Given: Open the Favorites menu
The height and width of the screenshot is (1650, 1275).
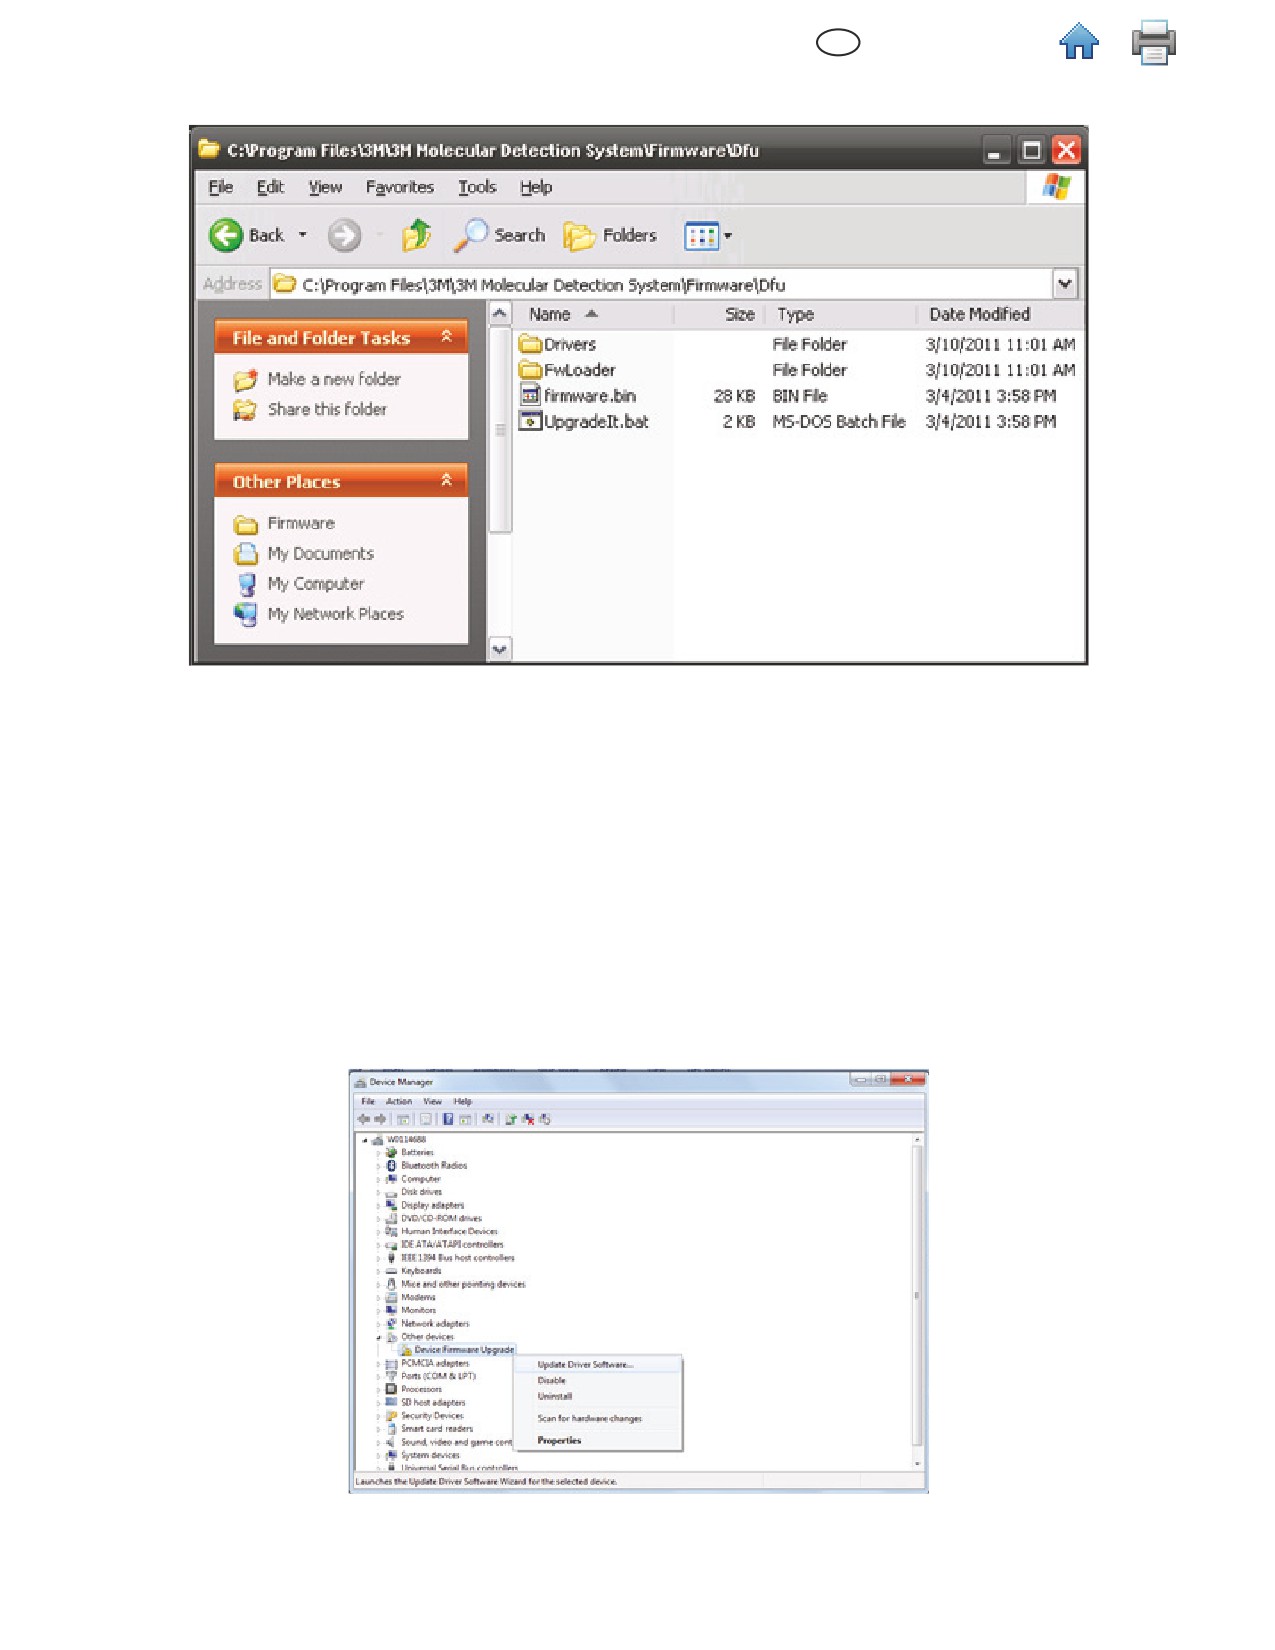Looking at the screenshot, I should pos(399,187).
